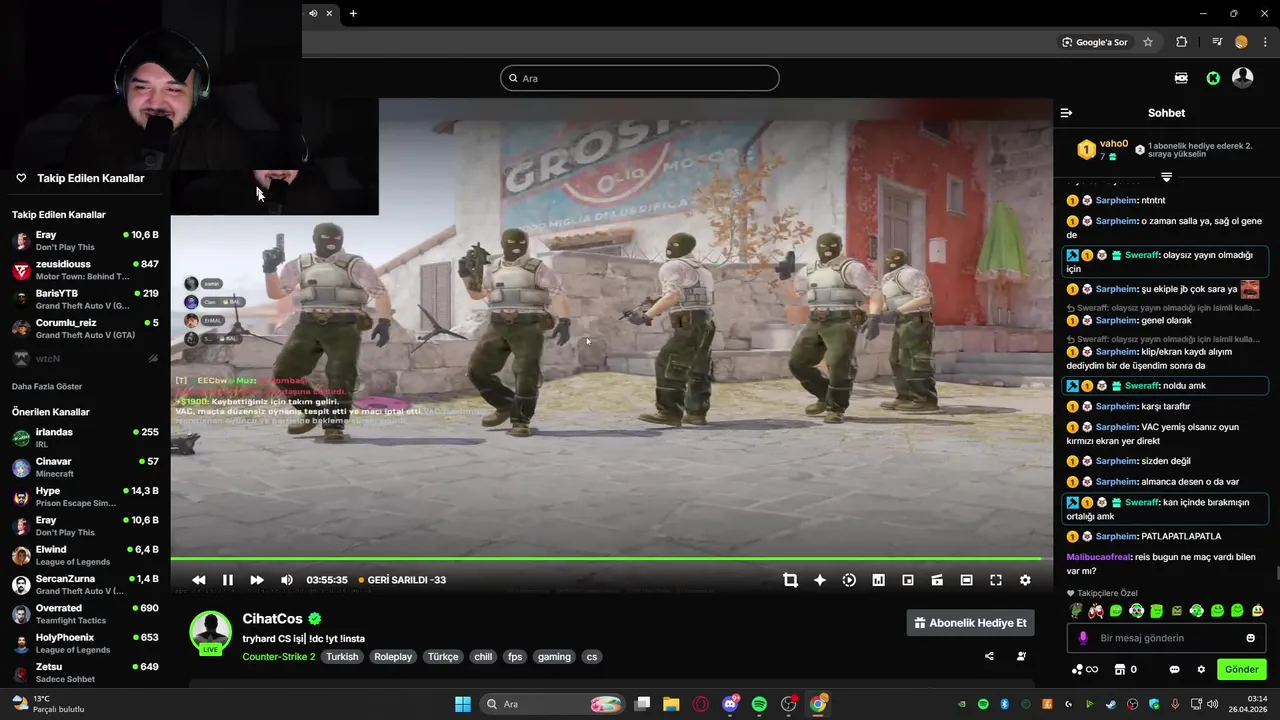The width and height of the screenshot is (1280, 720).
Task: Open Eray Don't Play This followed channel
Action: tap(85, 240)
